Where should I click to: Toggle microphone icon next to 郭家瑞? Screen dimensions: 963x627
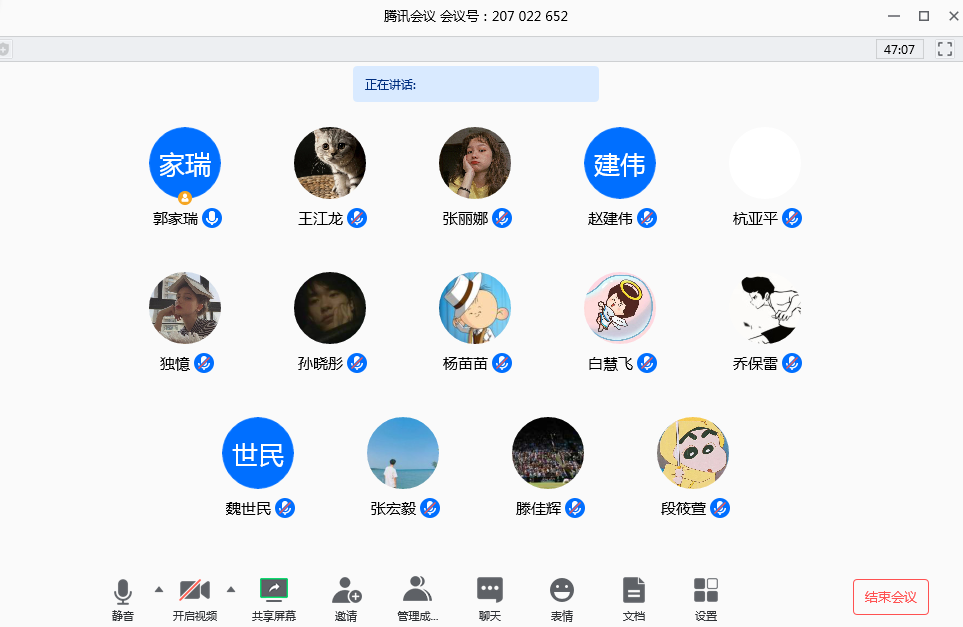[212, 218]
